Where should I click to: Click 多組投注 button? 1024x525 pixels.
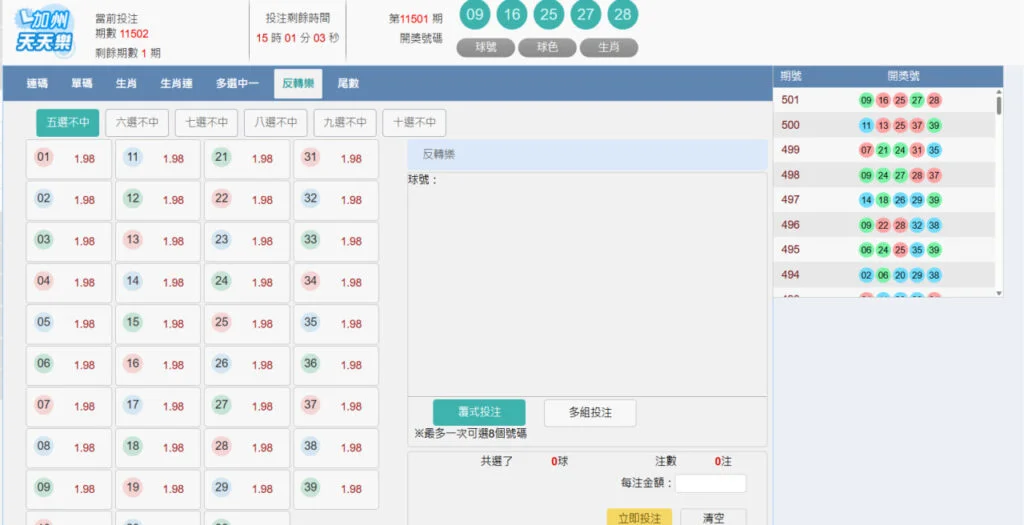[590, 413]
